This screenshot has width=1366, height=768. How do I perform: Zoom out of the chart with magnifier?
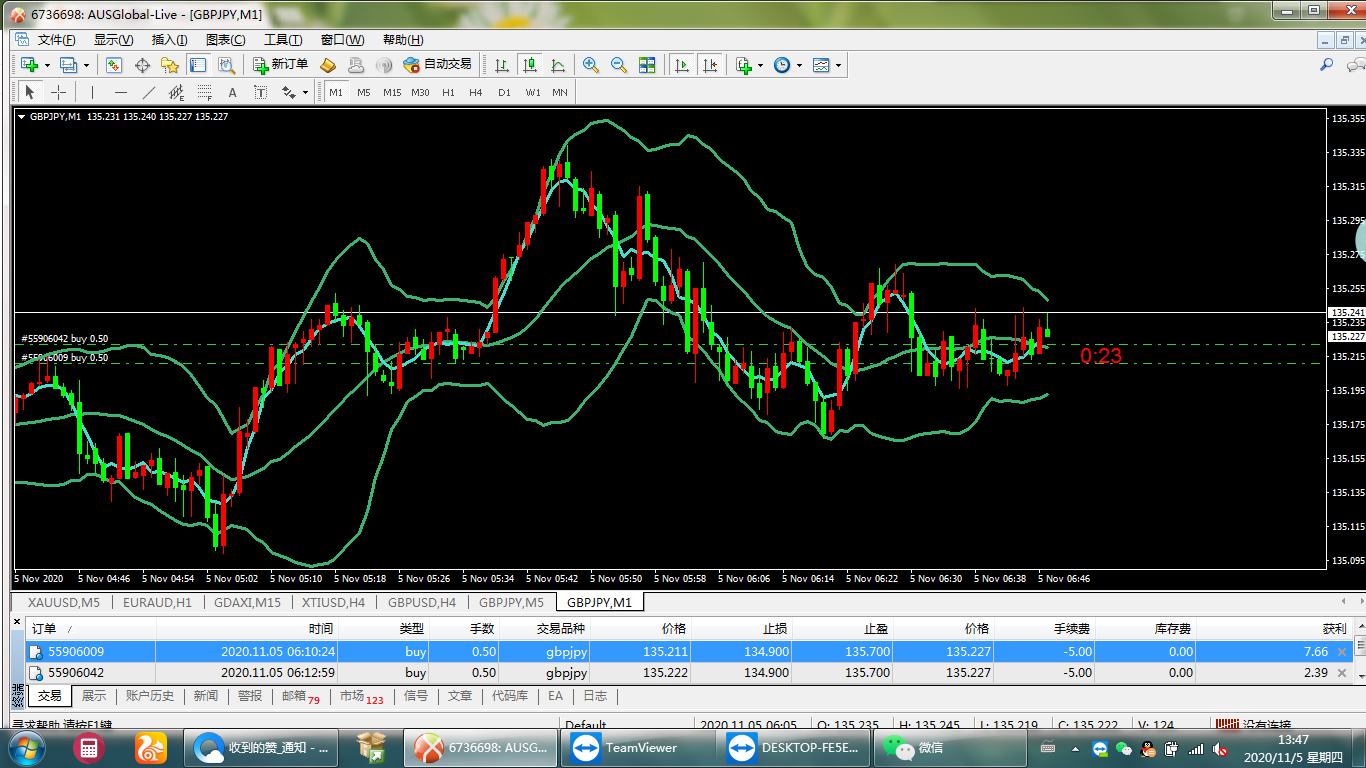(x=619, y=65)
